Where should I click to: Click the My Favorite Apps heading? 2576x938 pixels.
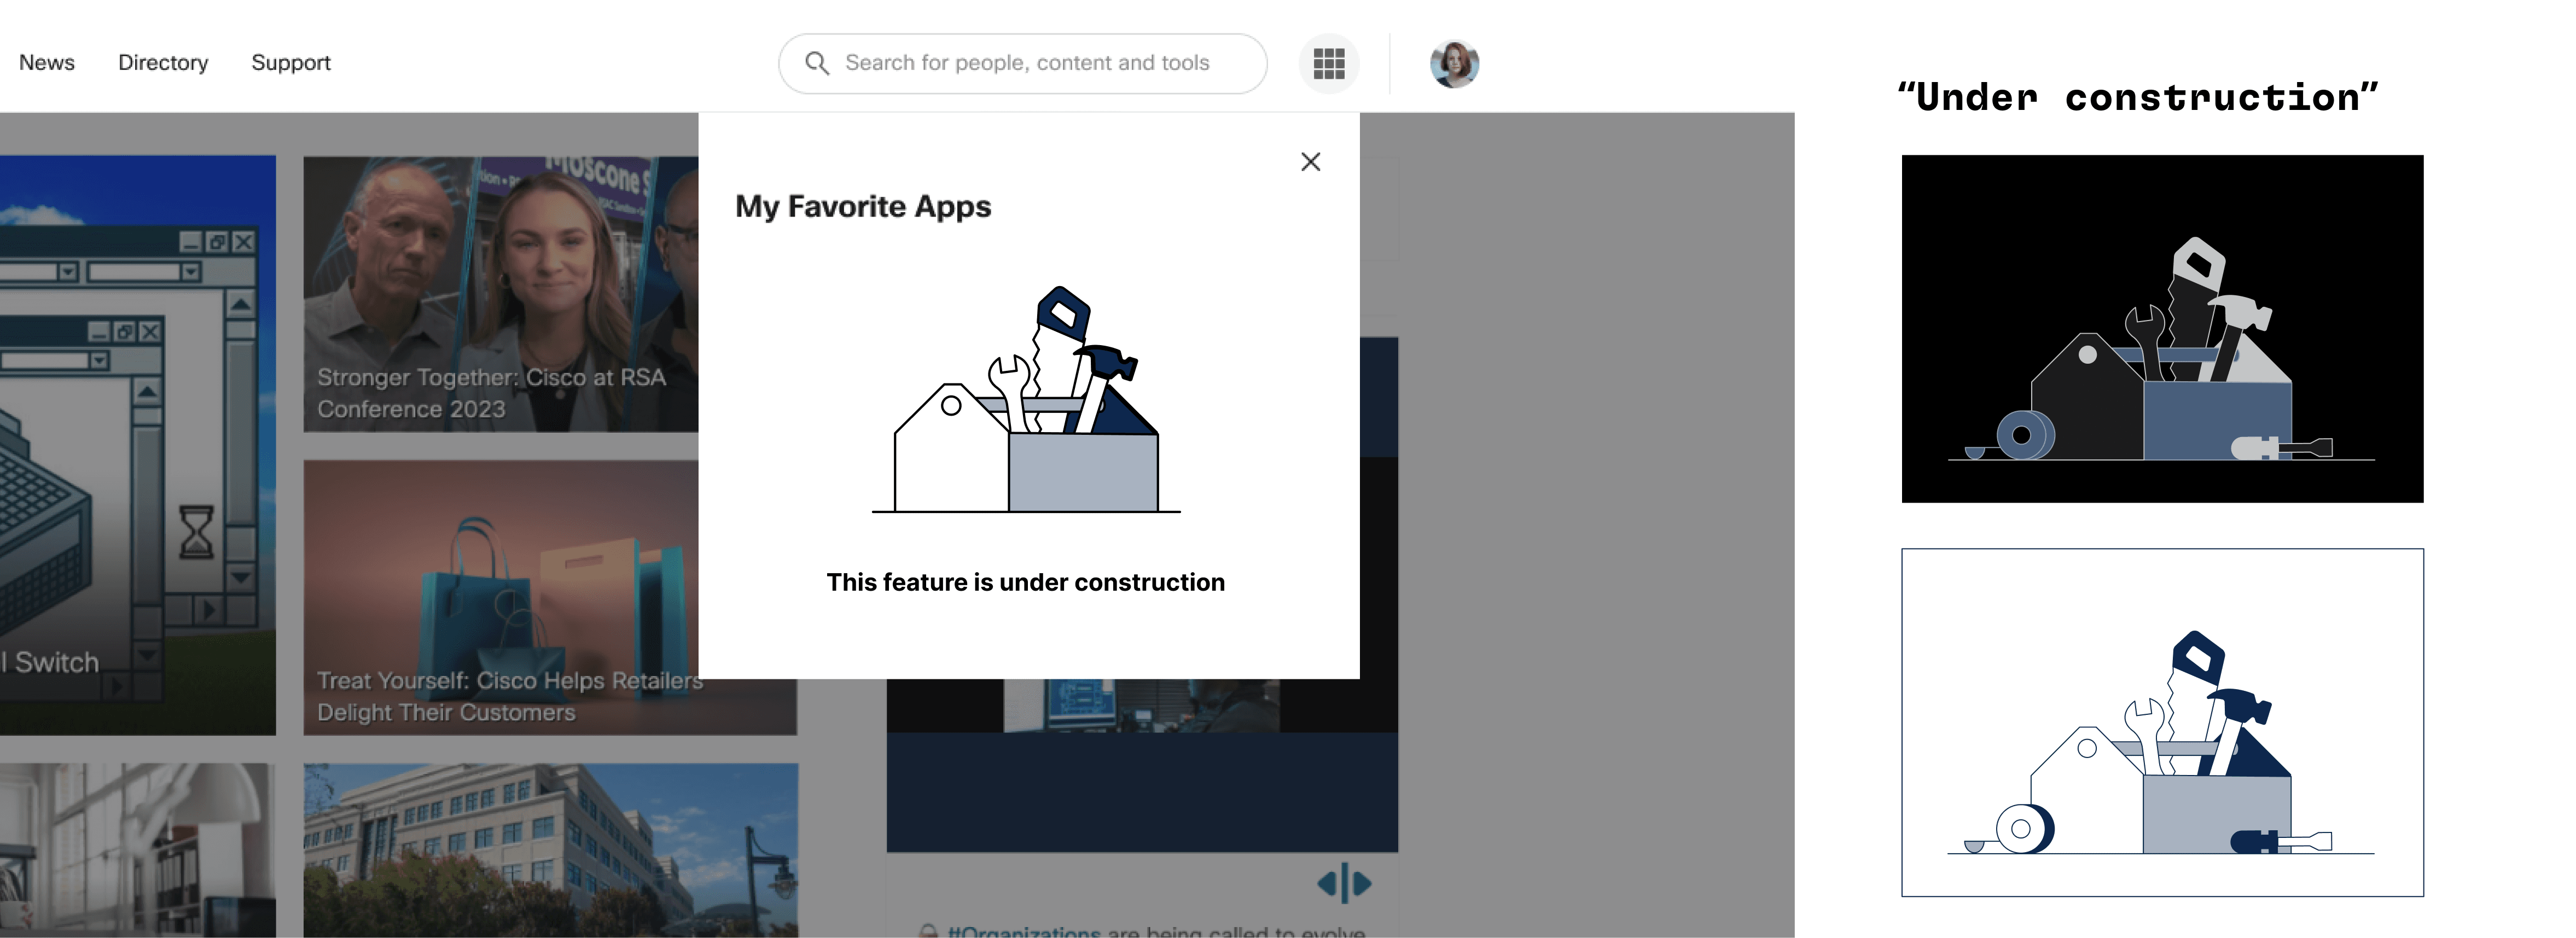863,207
